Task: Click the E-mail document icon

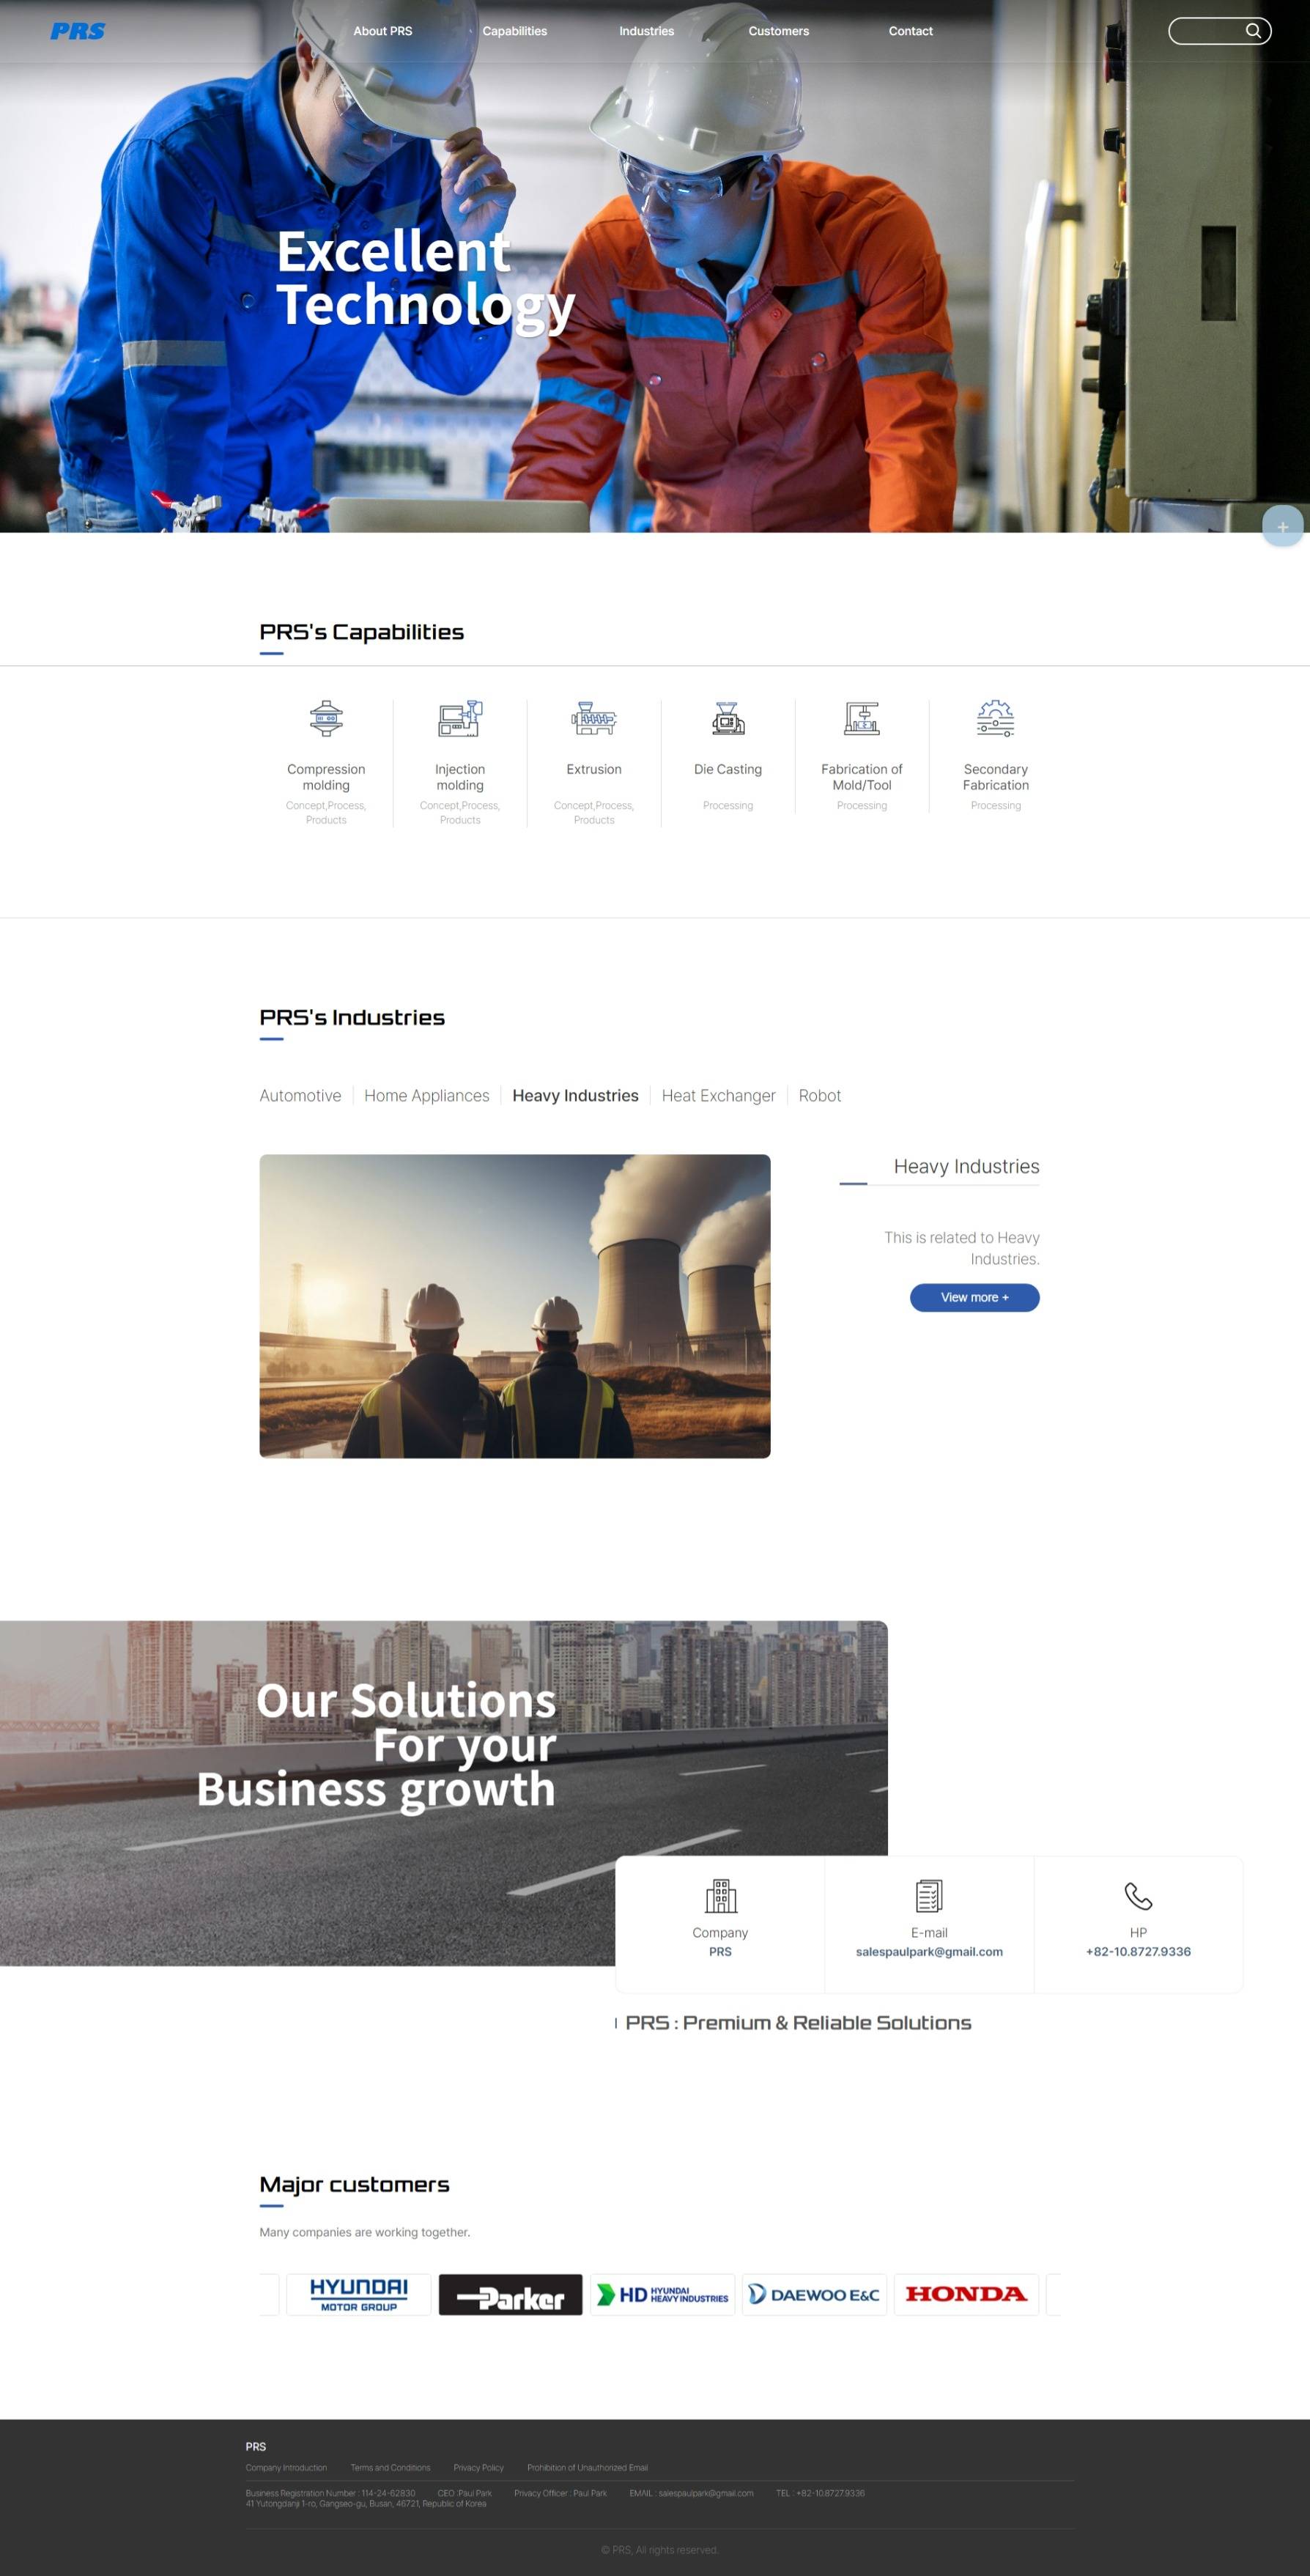Action: click(x=929, y=1895)
